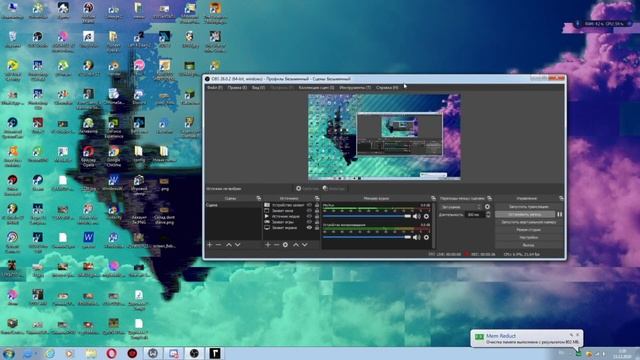Undock the Controls panel using its pop-out icon

[x=561, y=198]
